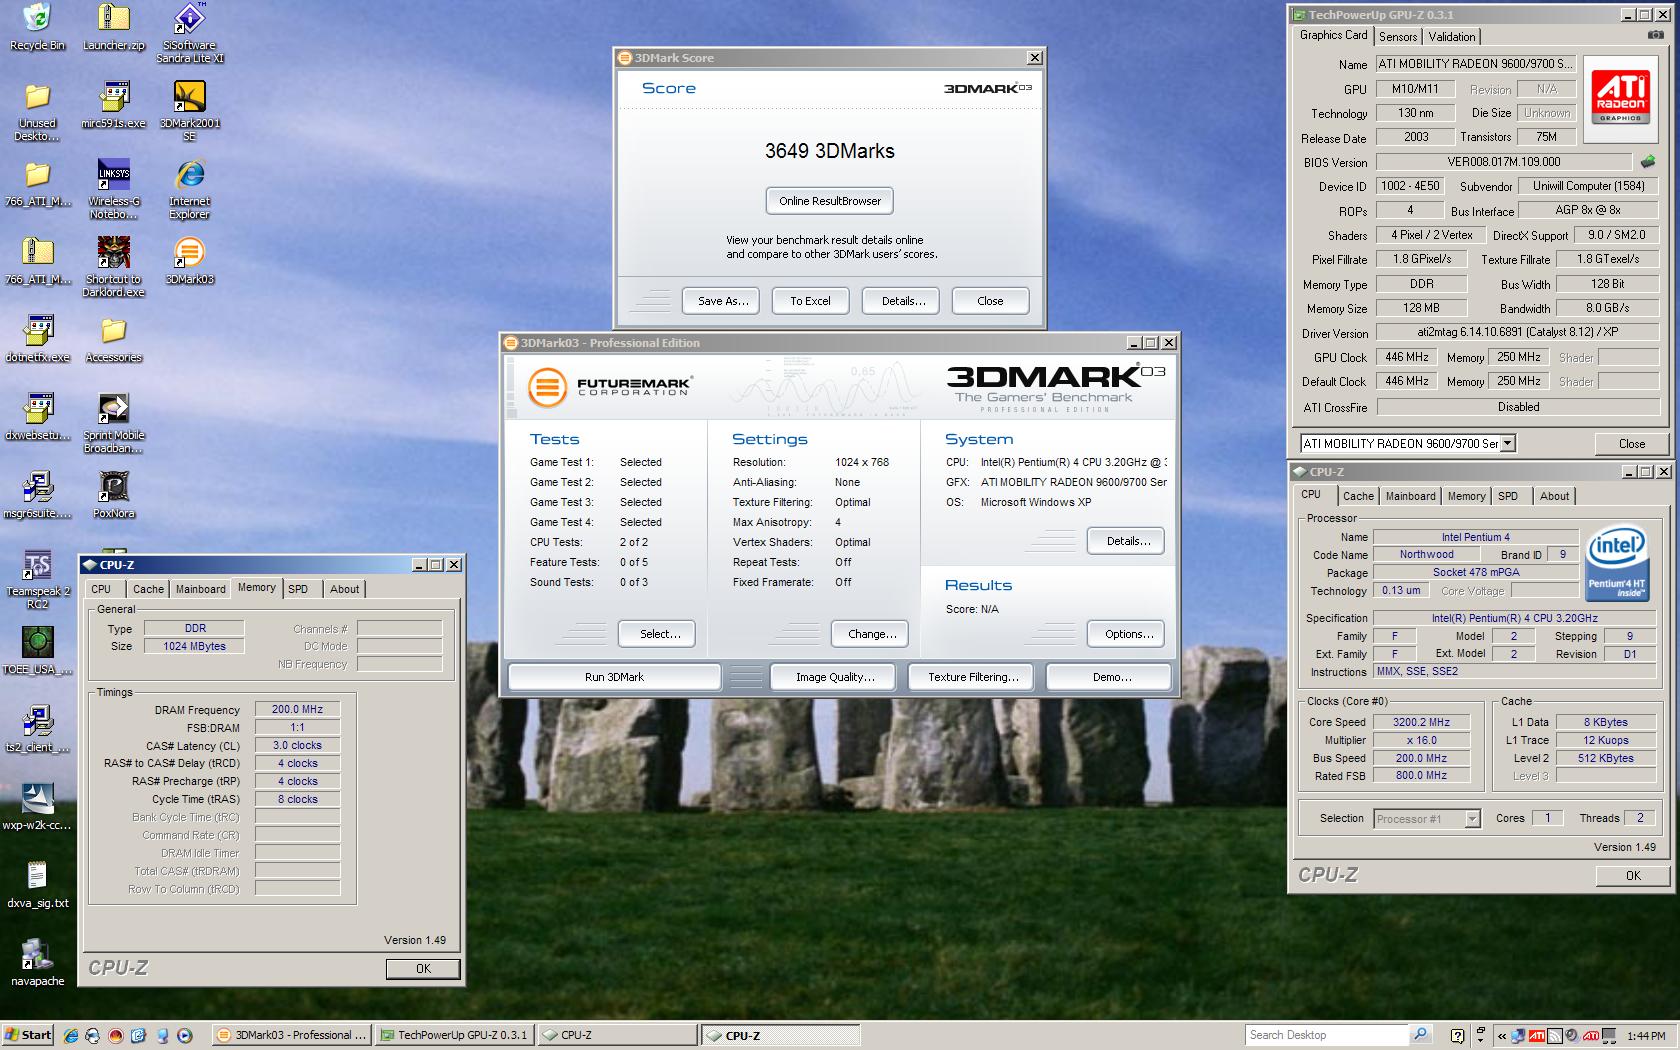The image size is (1680, 1050).
Task: Open Cache tab in left CPU-Z window
Action: click(148, 589)
